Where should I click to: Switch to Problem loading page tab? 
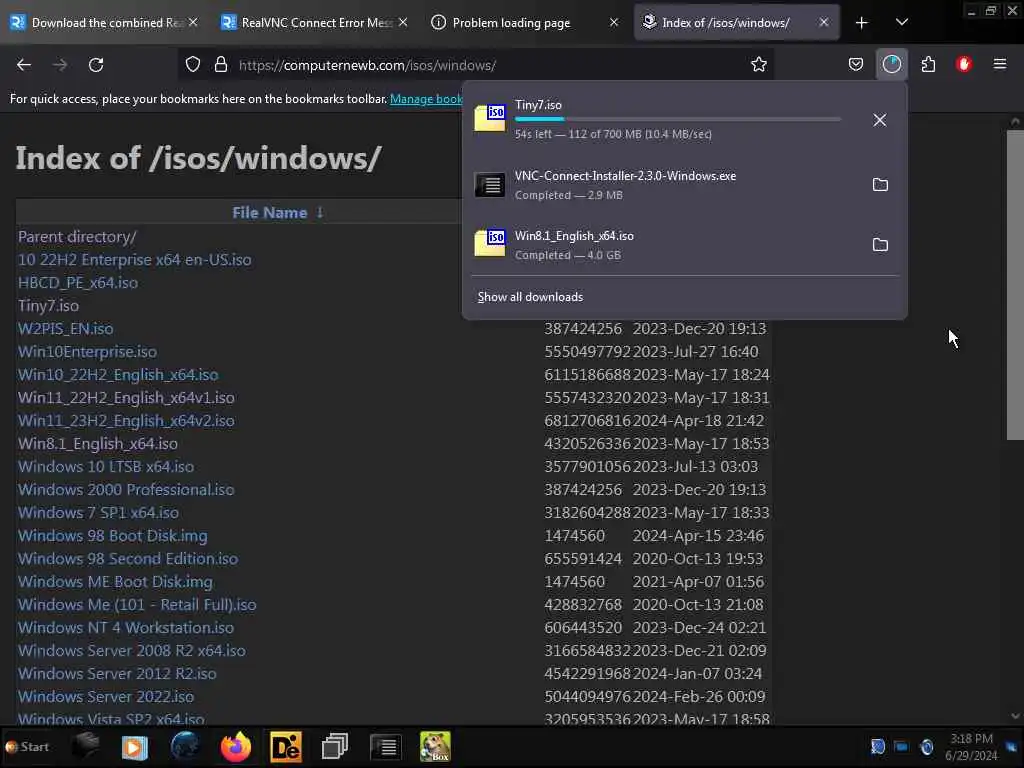525,23
